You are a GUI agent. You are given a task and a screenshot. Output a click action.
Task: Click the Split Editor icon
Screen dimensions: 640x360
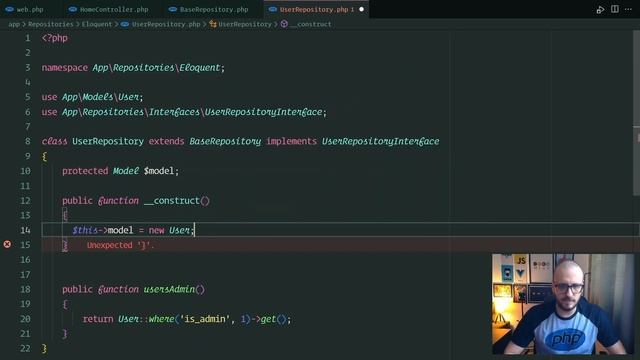[615, 9]
